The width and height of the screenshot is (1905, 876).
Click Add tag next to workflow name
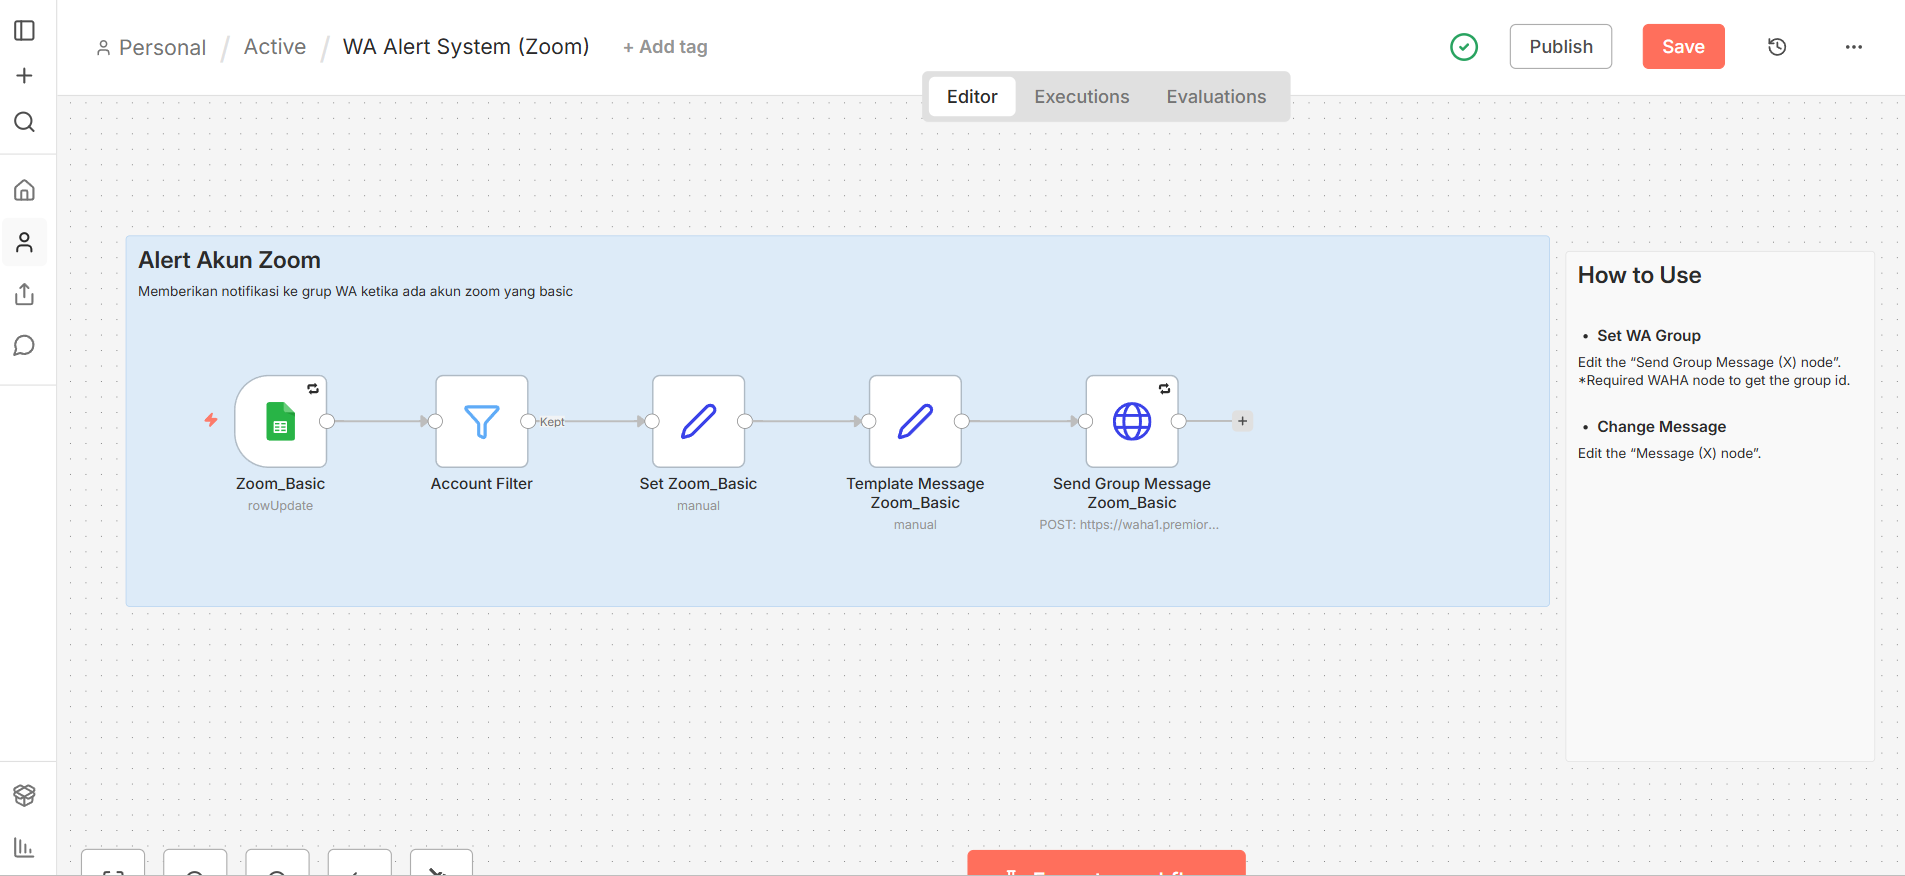pos(666,47)
